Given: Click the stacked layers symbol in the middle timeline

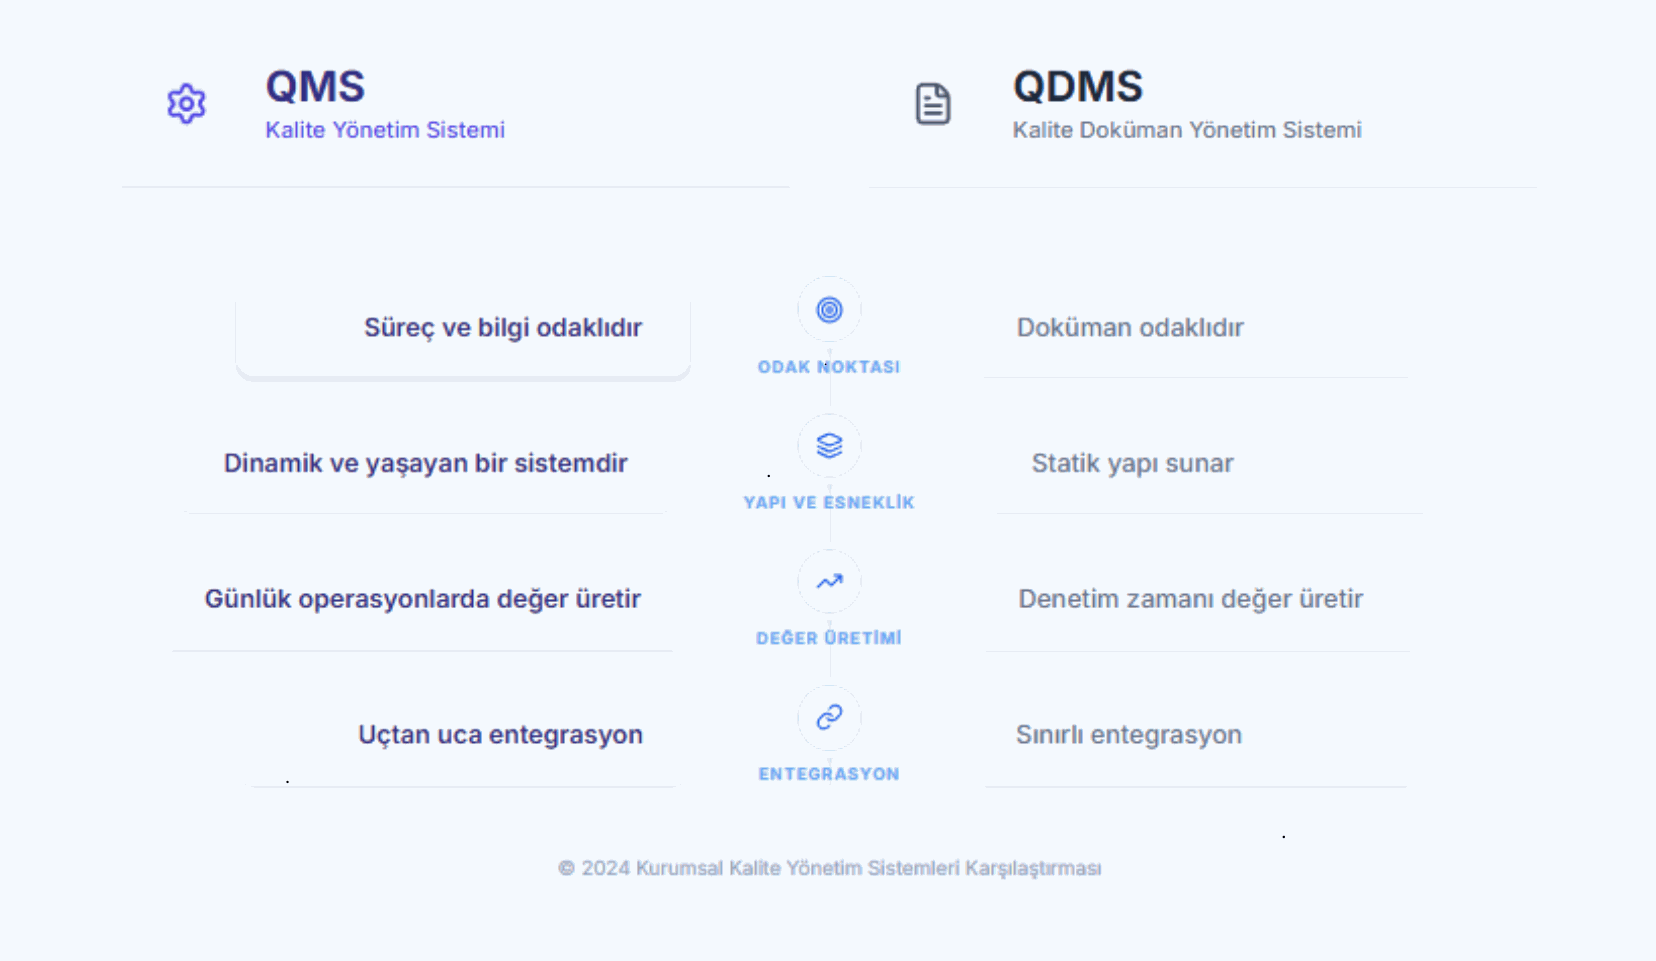Looking at the screenshot, I should [x=829, y=446].
